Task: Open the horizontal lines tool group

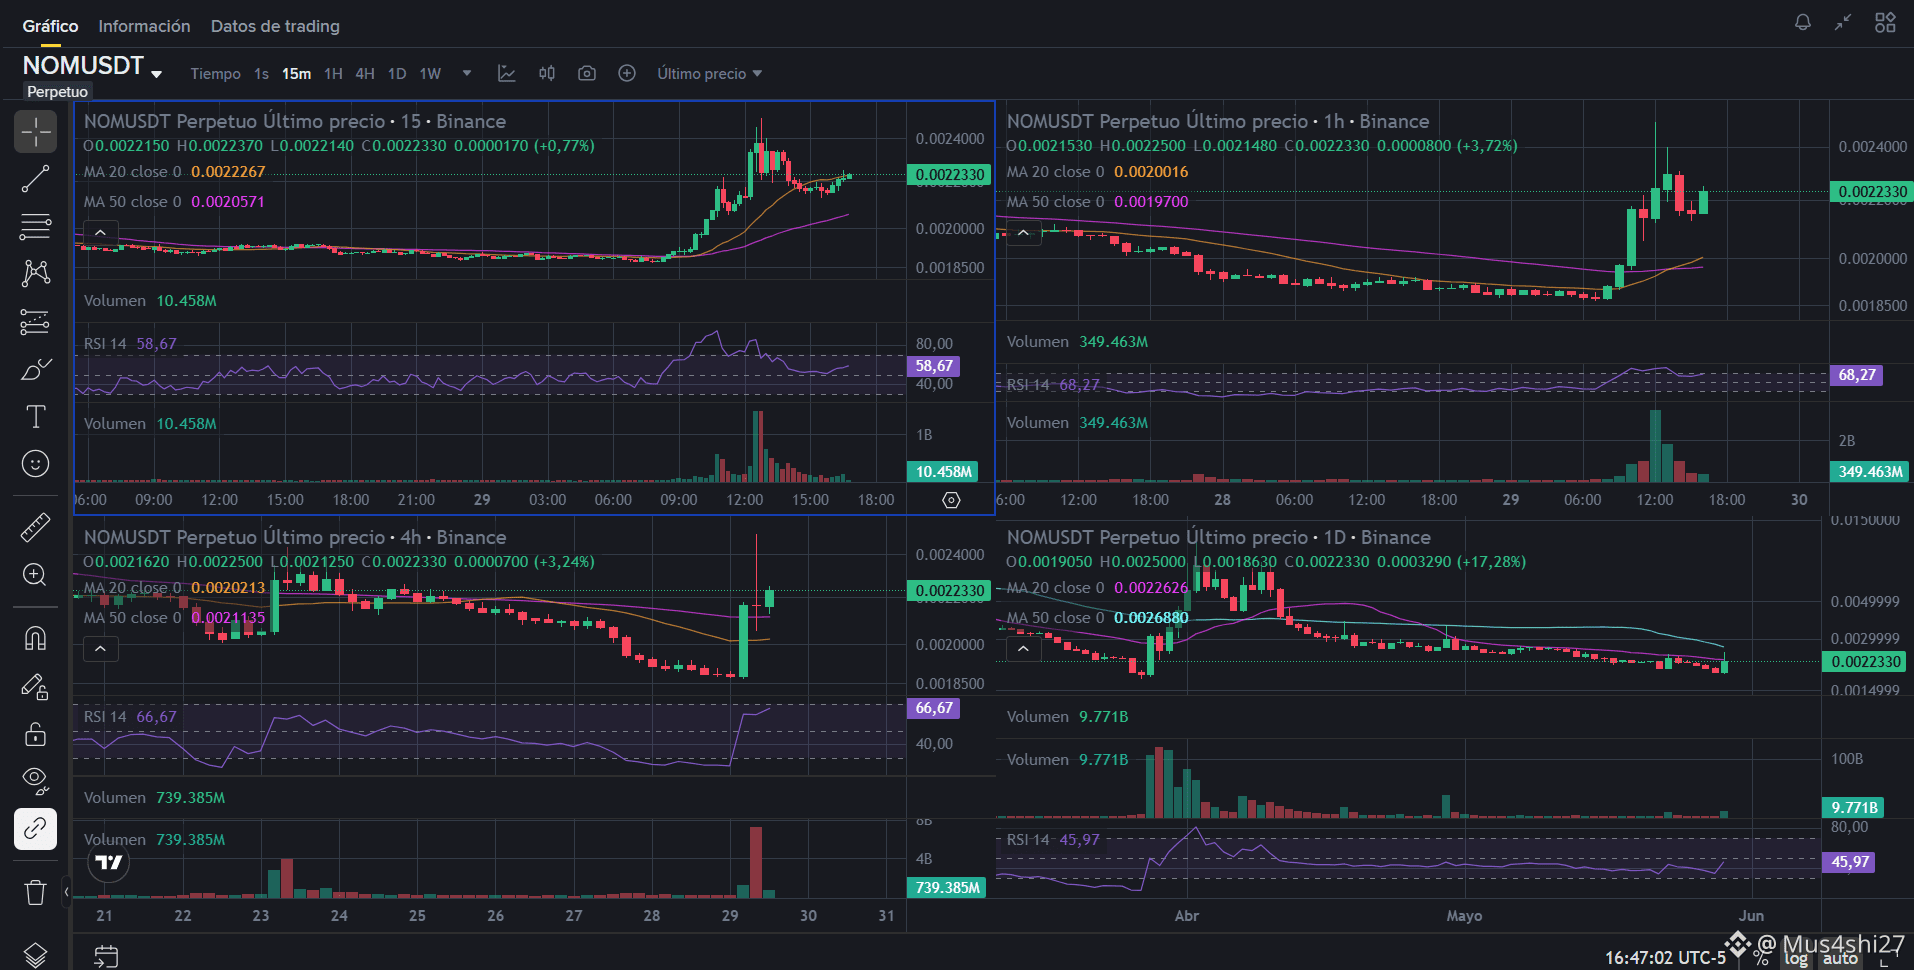Action: coord(36,226)
